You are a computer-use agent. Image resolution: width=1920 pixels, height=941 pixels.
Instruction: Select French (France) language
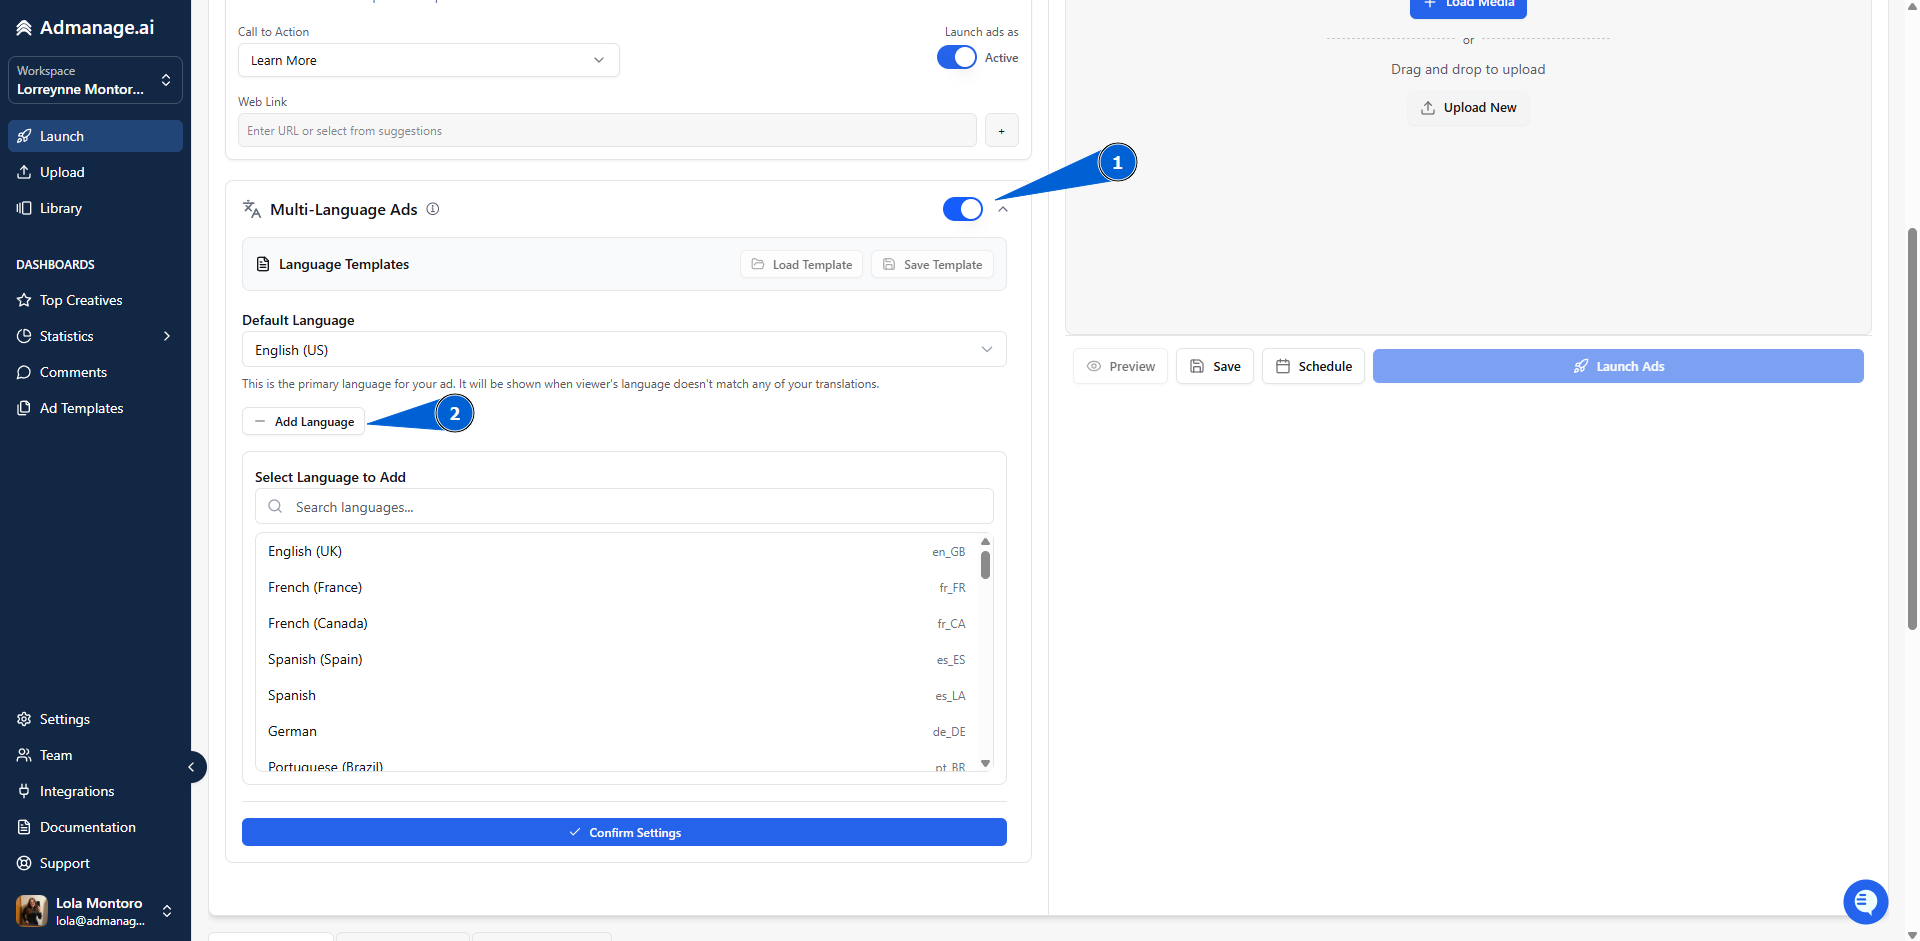[617, 587]
